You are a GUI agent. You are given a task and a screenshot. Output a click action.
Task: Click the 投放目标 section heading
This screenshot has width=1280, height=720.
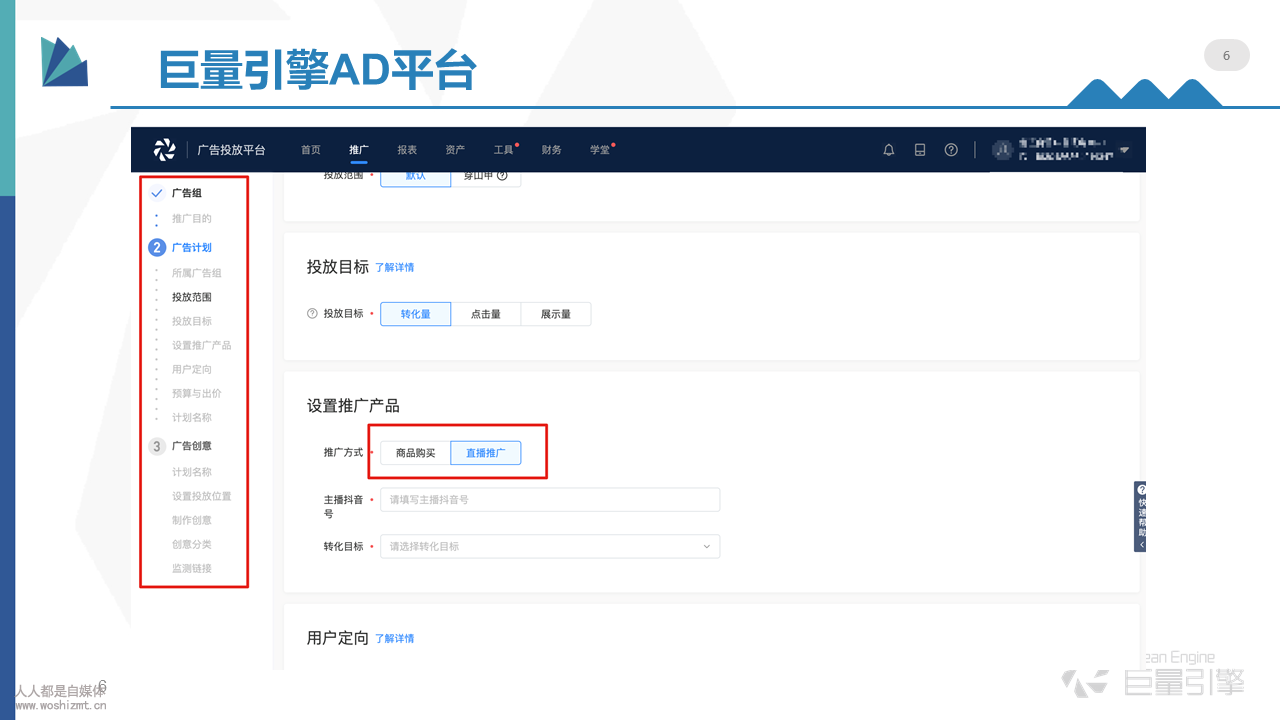click(338, 267)
